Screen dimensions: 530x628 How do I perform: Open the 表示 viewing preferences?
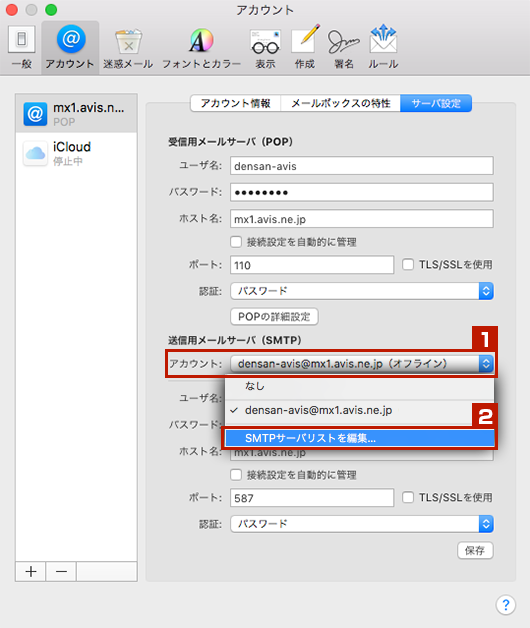[x=265, y=47]
